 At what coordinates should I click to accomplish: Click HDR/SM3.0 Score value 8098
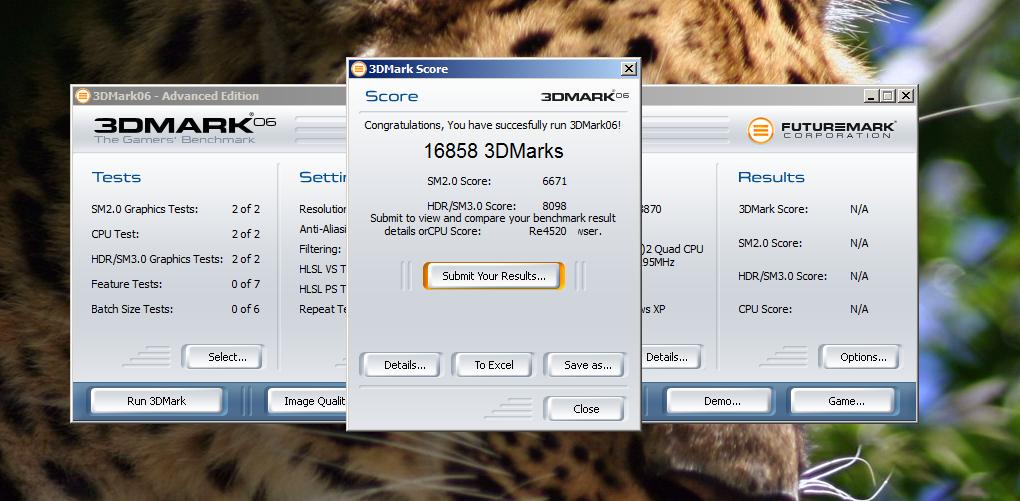click(x=554, y=206)
